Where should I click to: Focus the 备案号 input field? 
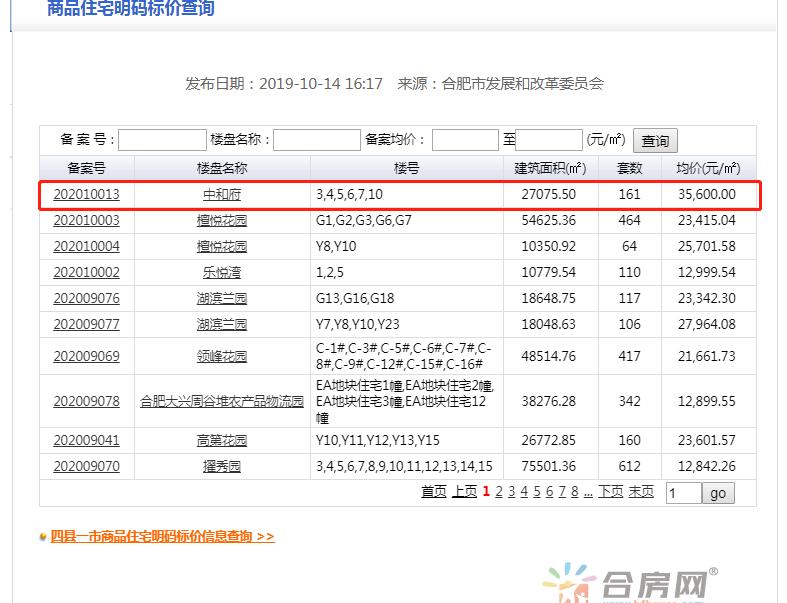(162, 140)
